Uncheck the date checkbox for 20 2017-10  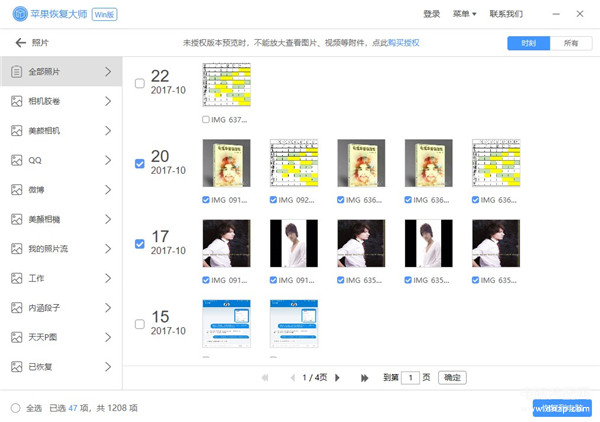tap(140, 163)
